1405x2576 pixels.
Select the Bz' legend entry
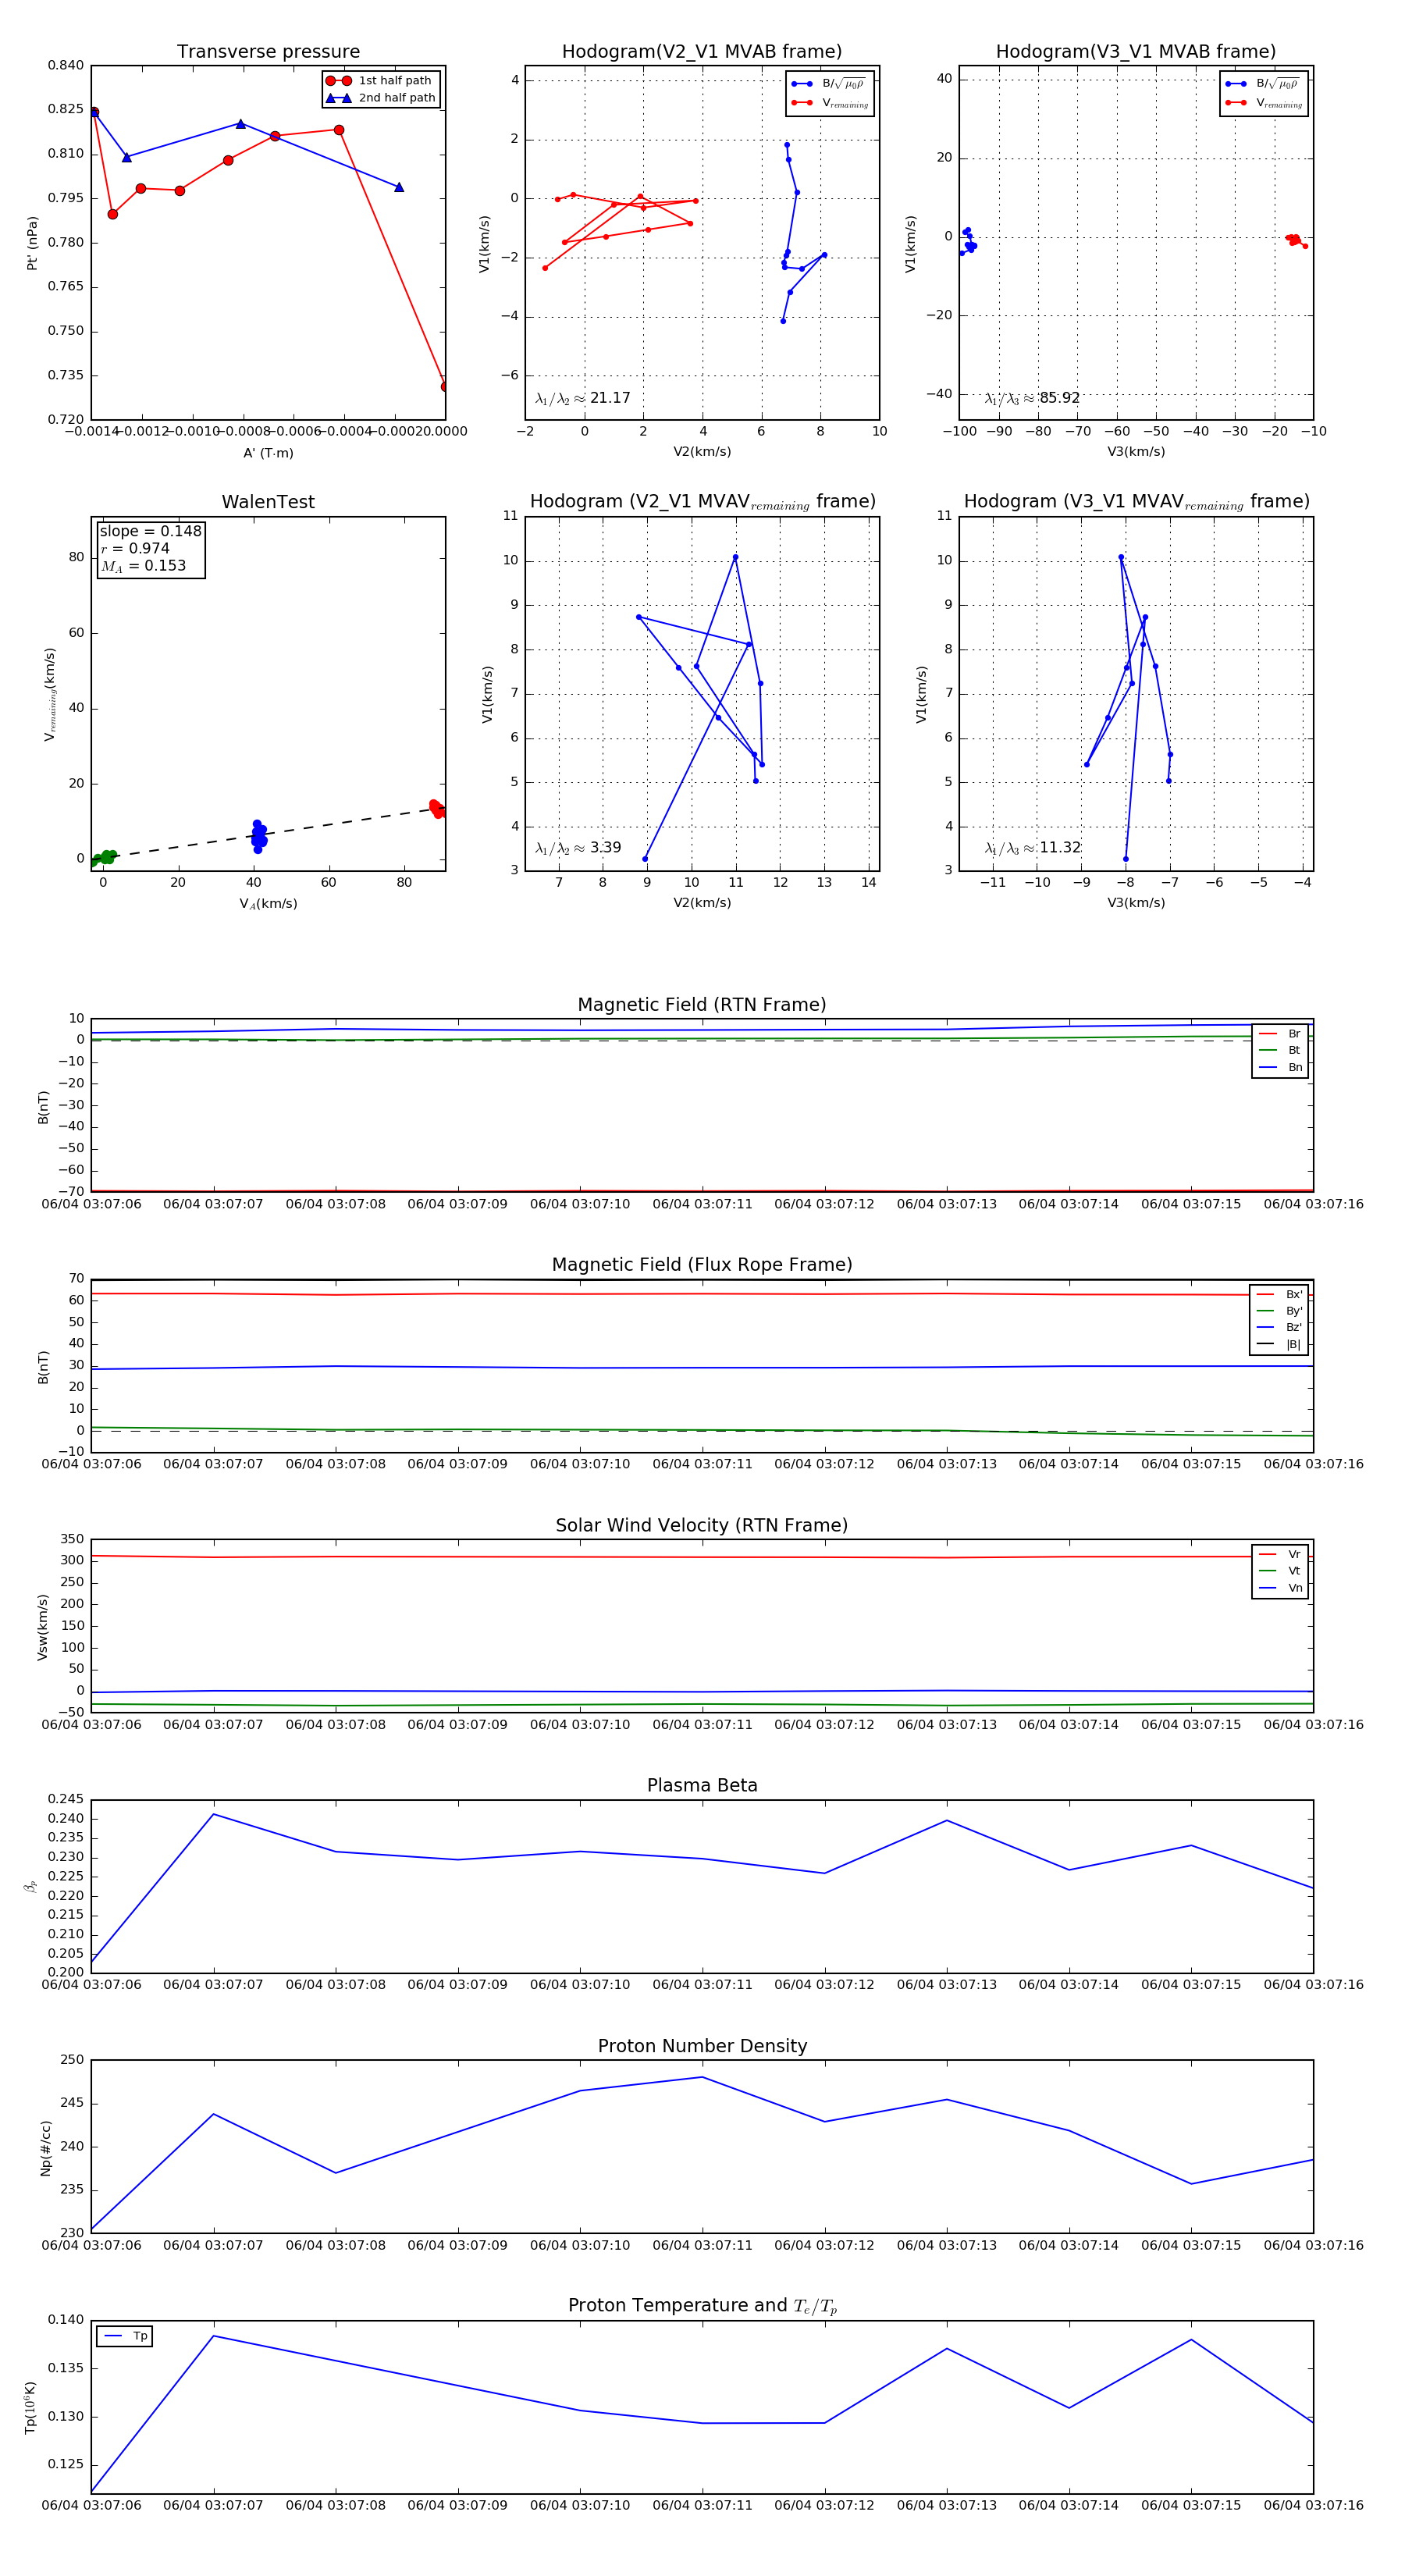coord(1280,1327)
